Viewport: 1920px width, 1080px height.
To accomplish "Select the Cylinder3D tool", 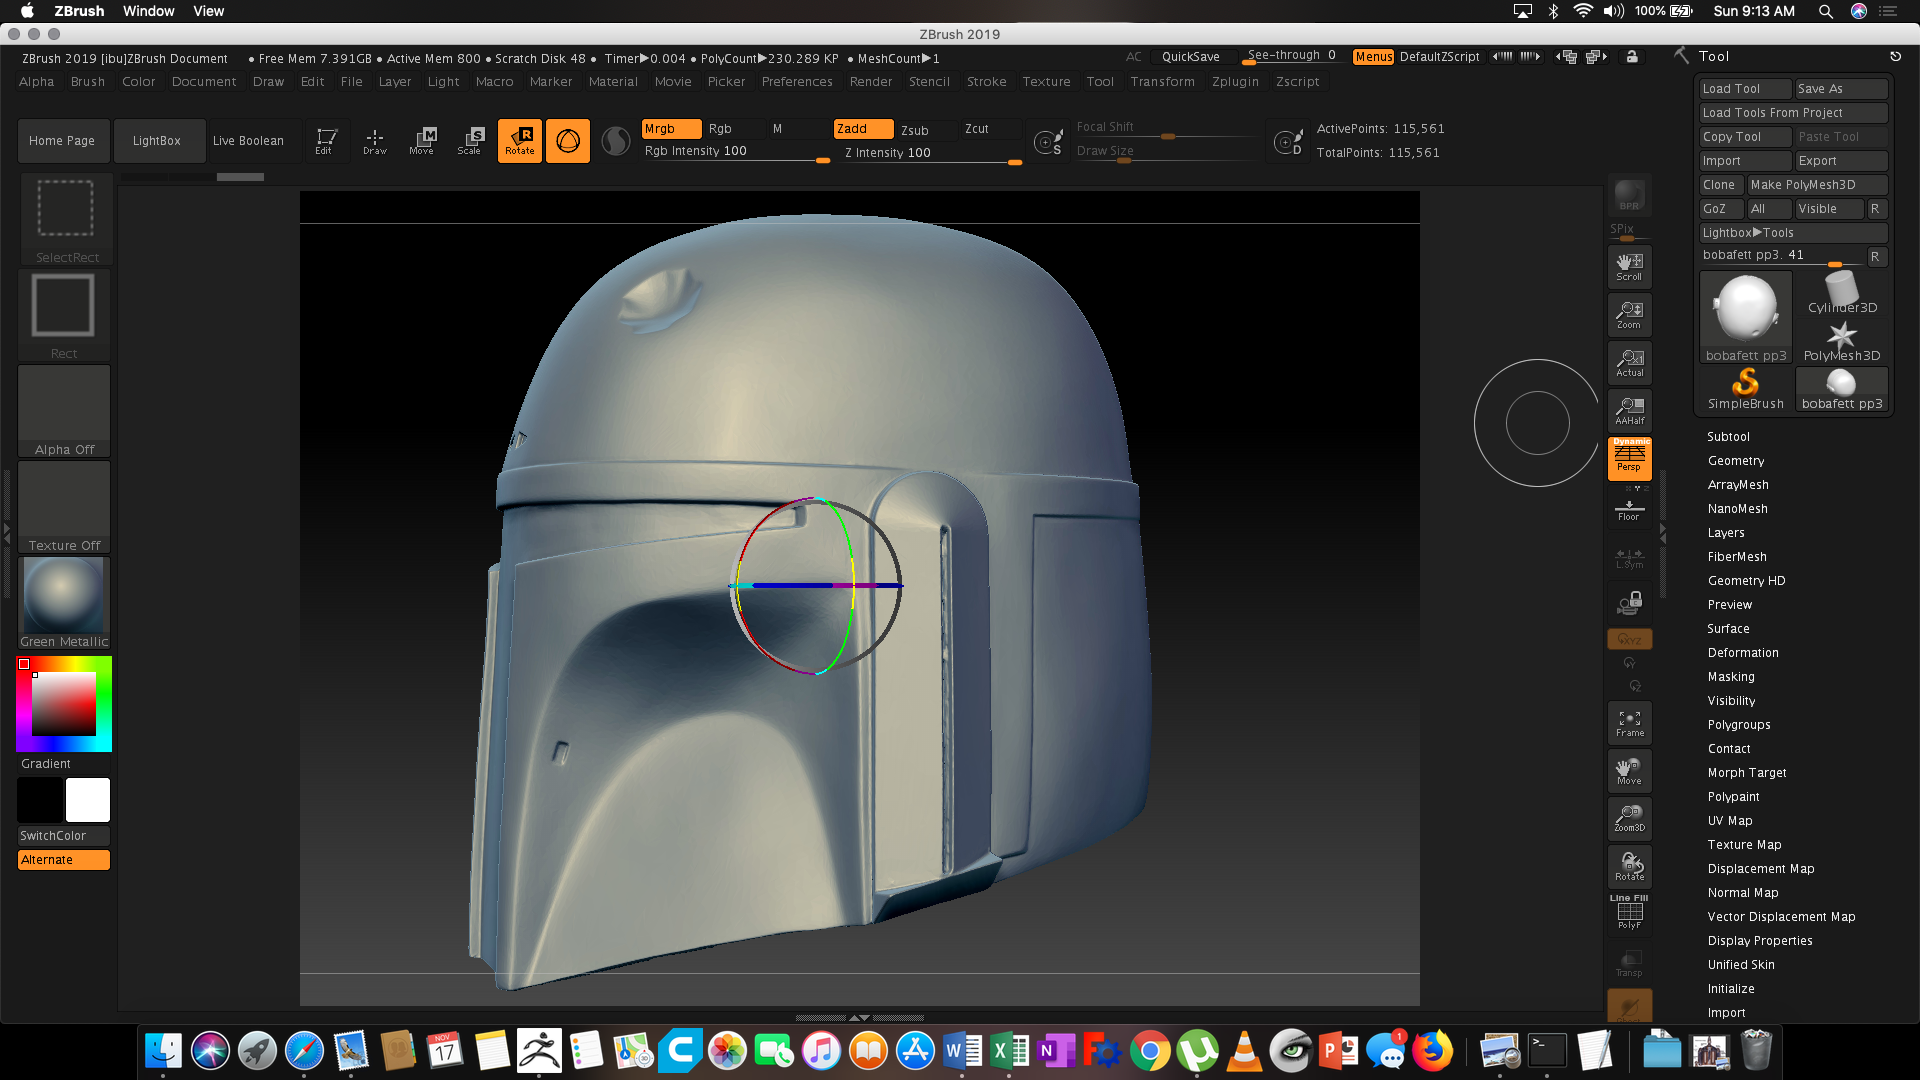I will pyautogui.click(x=1842, y=292).
